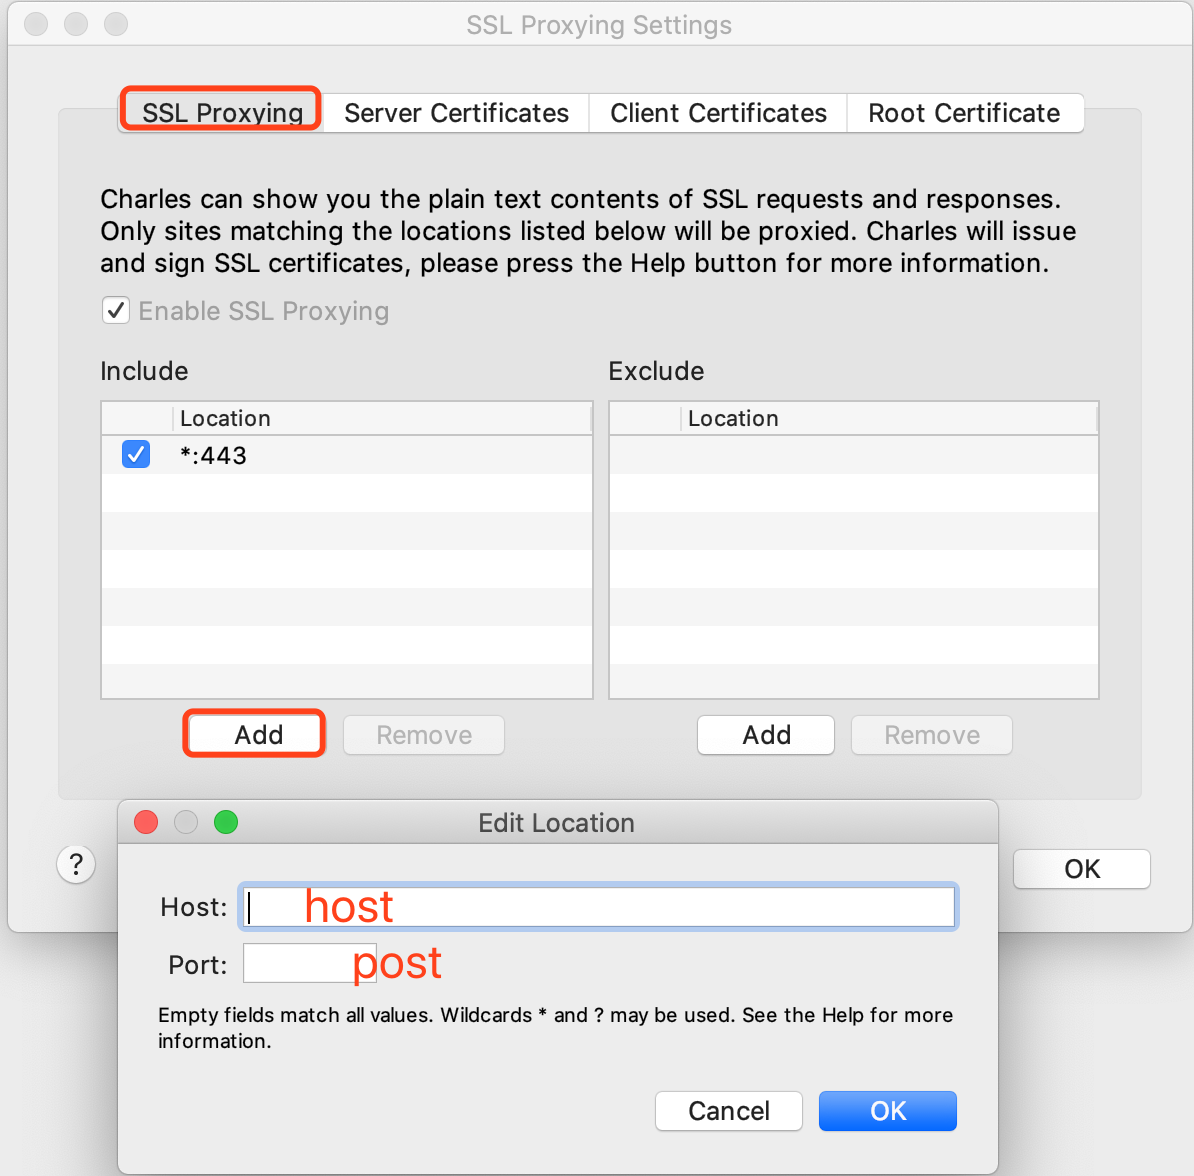Confirm with OK in Edit Location dialog

tap(887, 1110)
